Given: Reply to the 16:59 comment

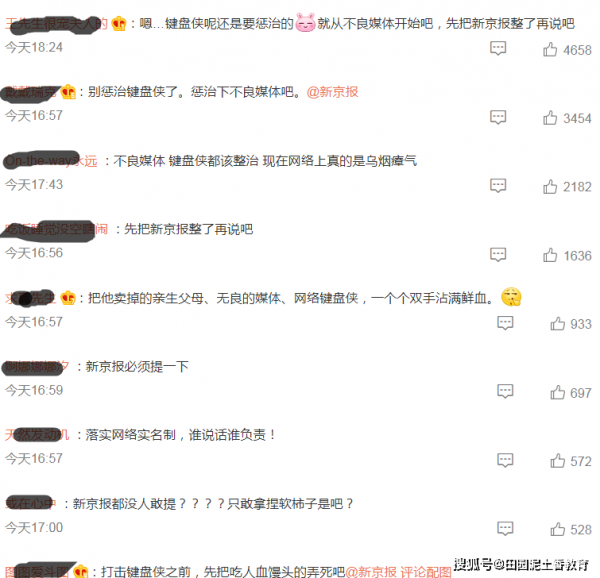Looking at the screenshot, I should pyautogui.click(x=505, y=391).
